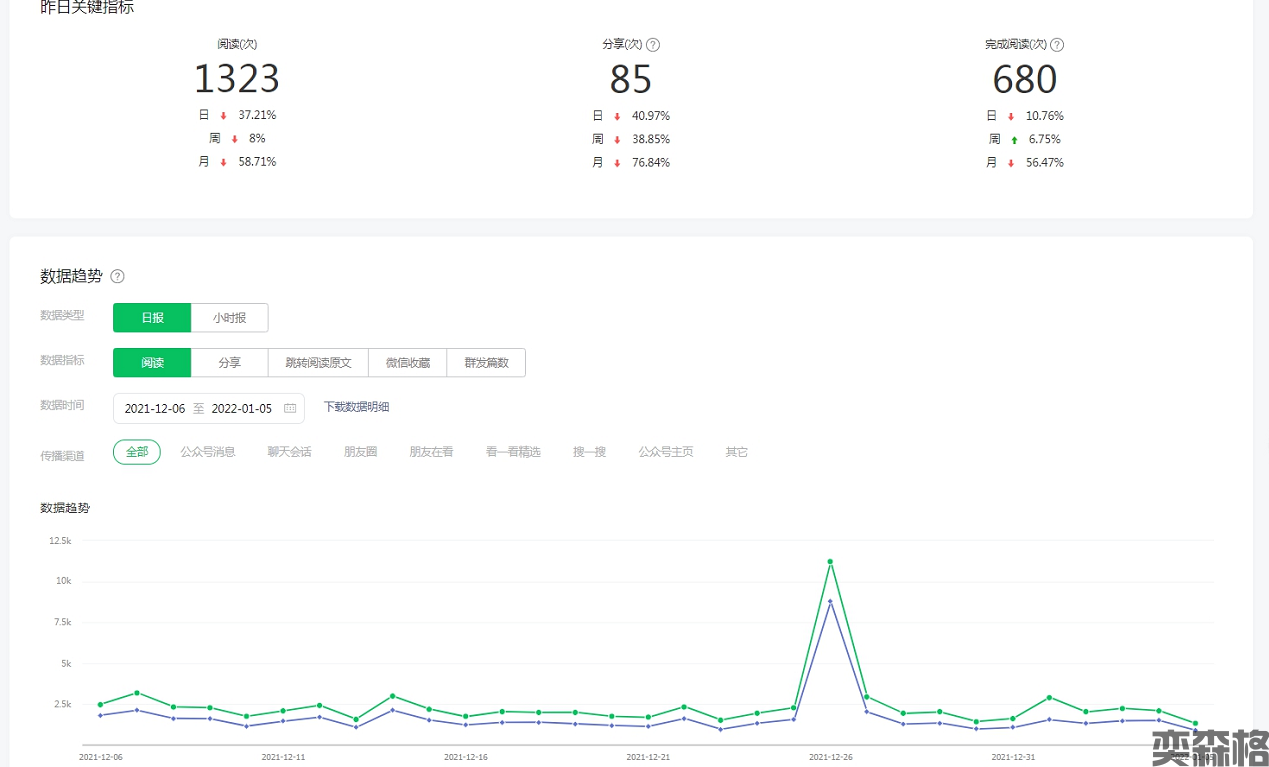Screen dimensions: 1269x767
Task: Click 下载数据明细 download link
Action: [356, 407]
